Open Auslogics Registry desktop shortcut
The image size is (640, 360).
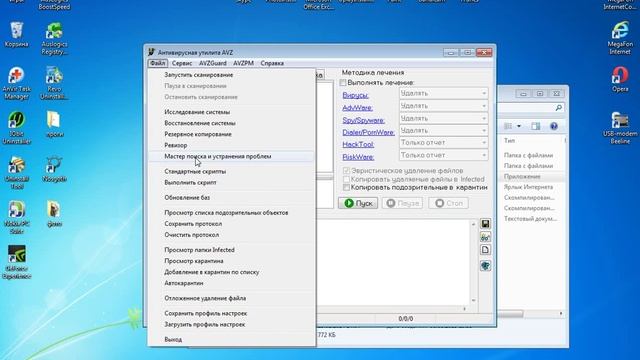[x=54, y=38]
